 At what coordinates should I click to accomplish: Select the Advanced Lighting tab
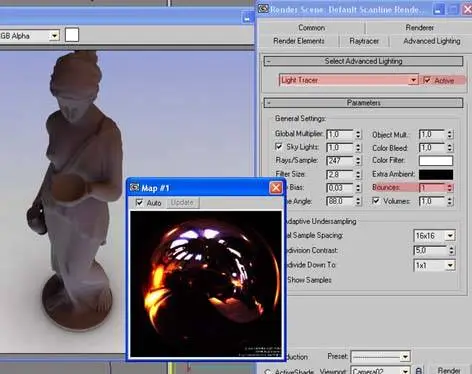[431, 41]
